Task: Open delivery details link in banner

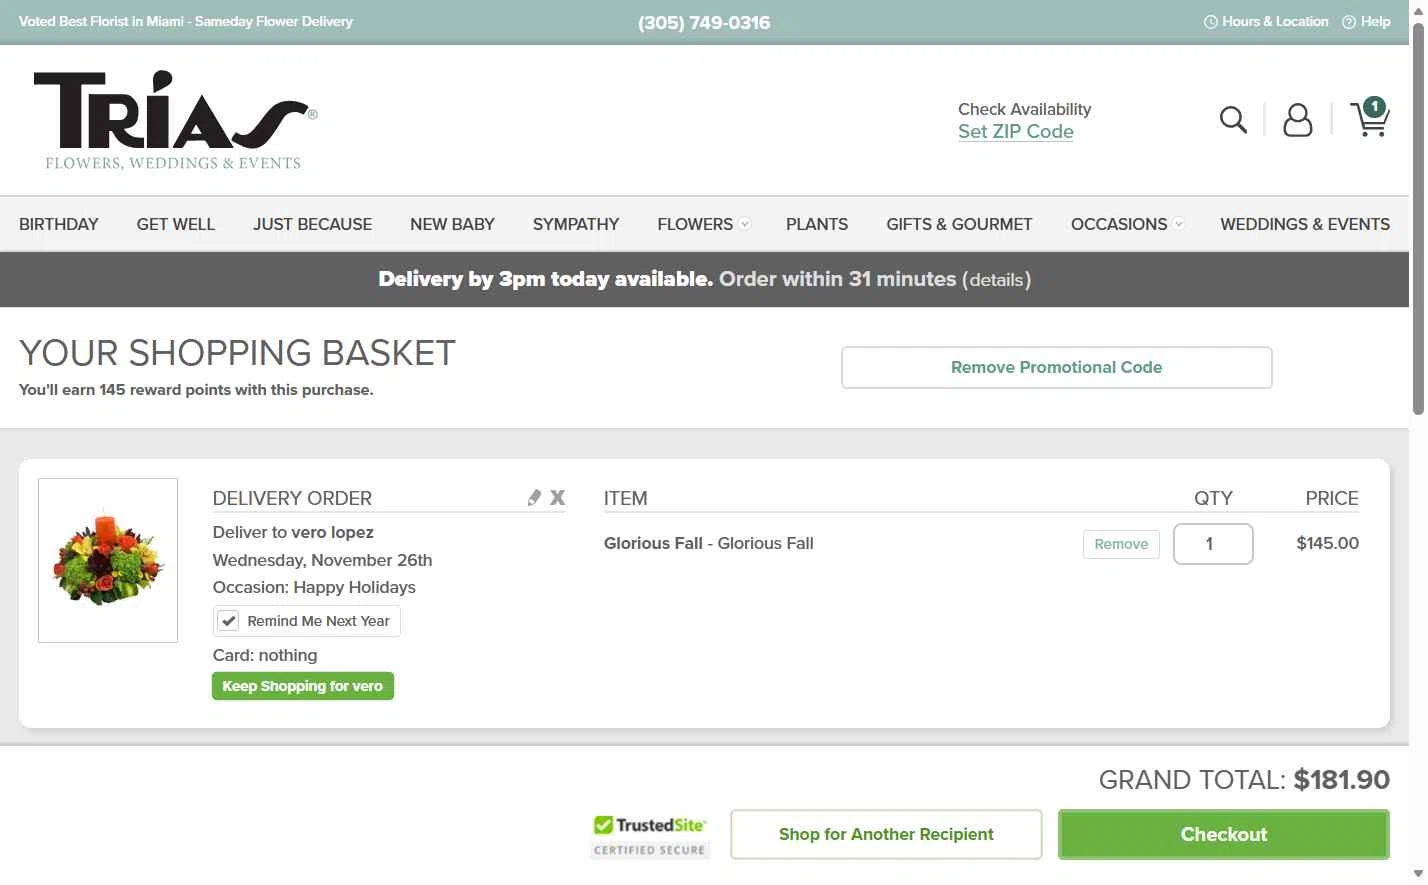Action: point(997,280)
